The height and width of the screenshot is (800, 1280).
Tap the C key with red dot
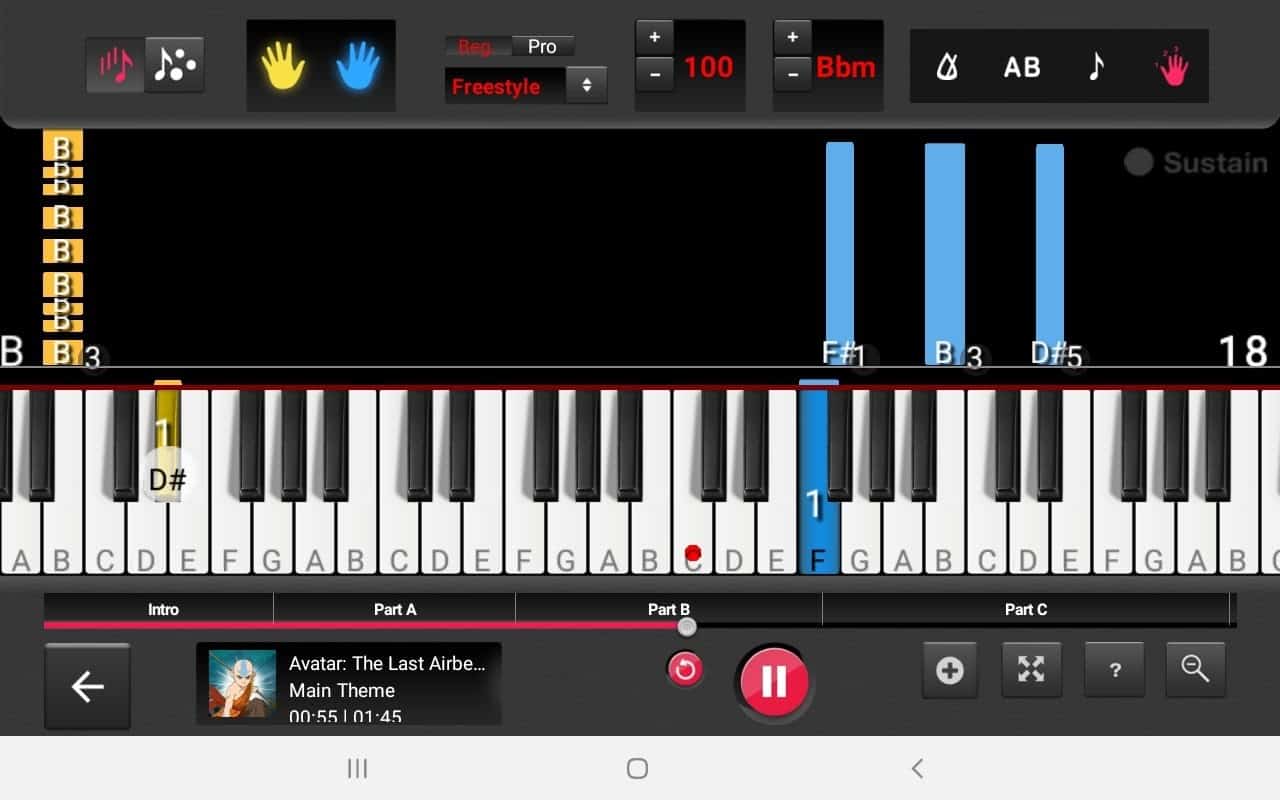pyautogui.click(x=692, y=540)
